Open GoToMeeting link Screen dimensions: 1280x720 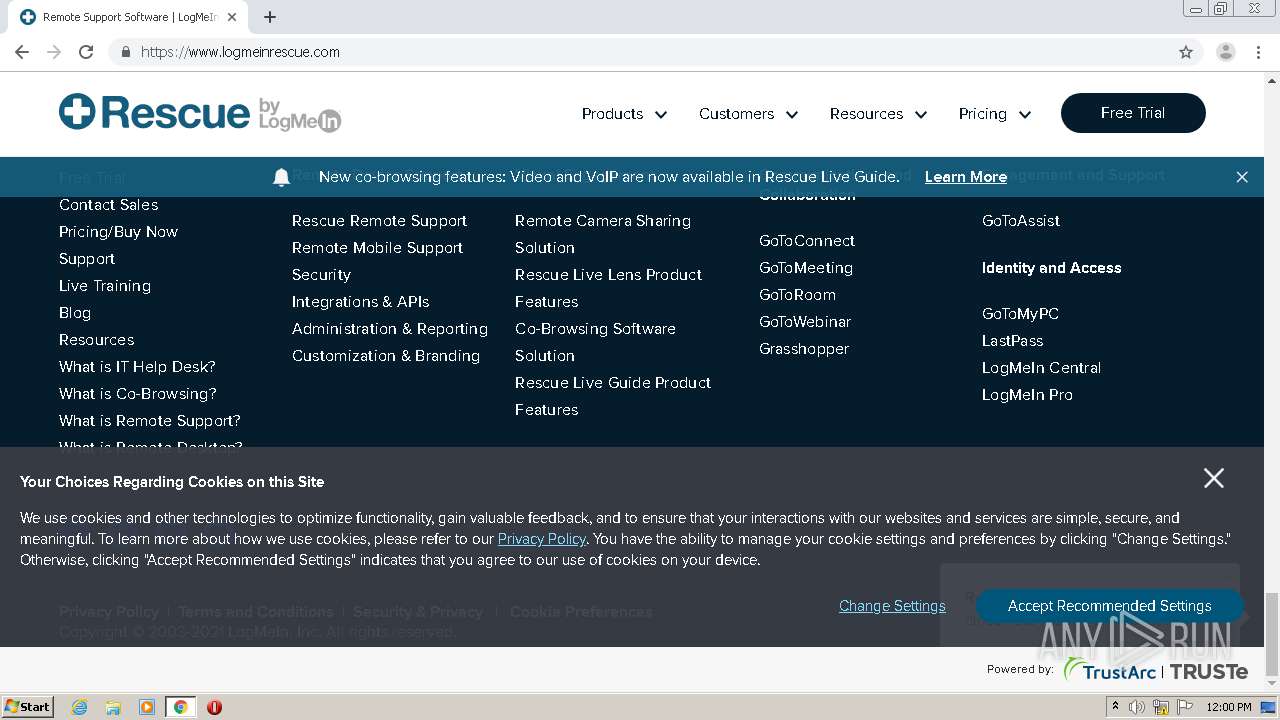pos(806,268)
